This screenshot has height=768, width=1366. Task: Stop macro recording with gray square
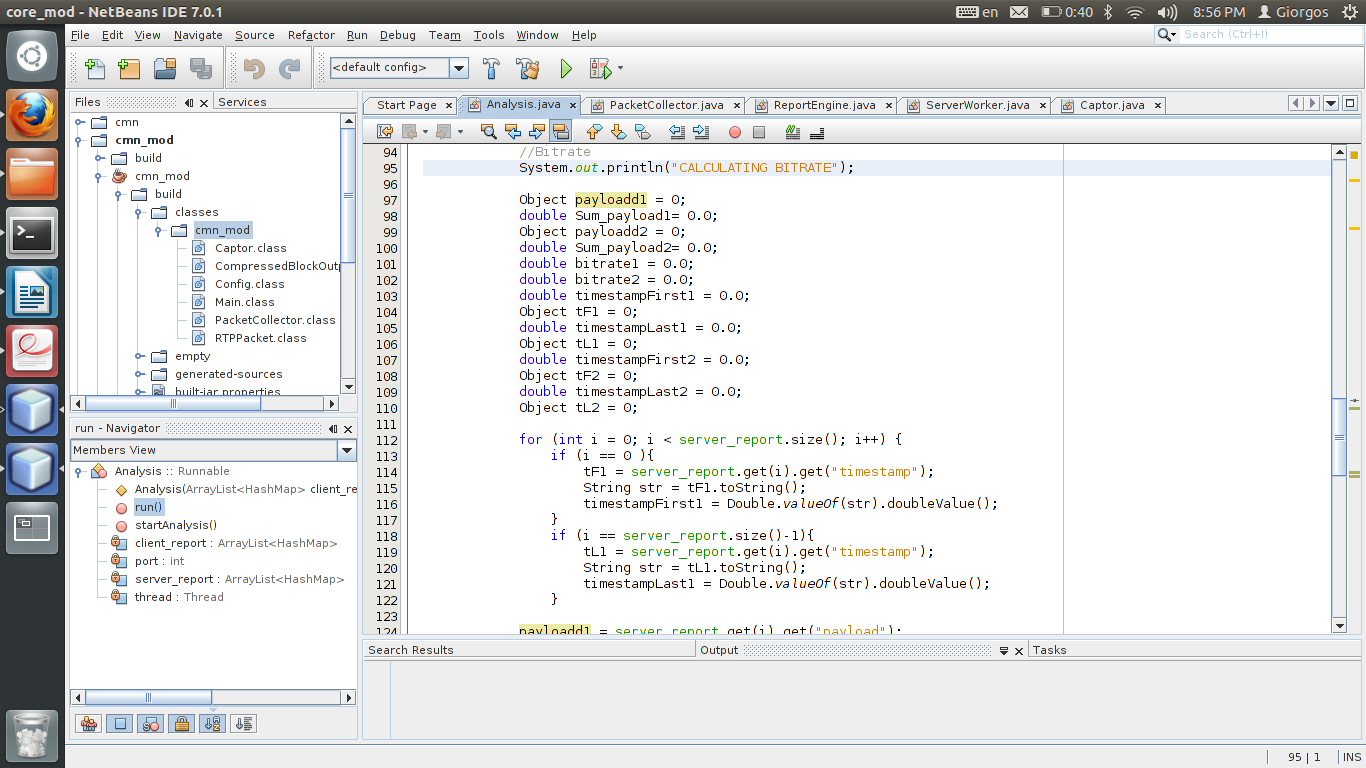click(x=759, y=132)
